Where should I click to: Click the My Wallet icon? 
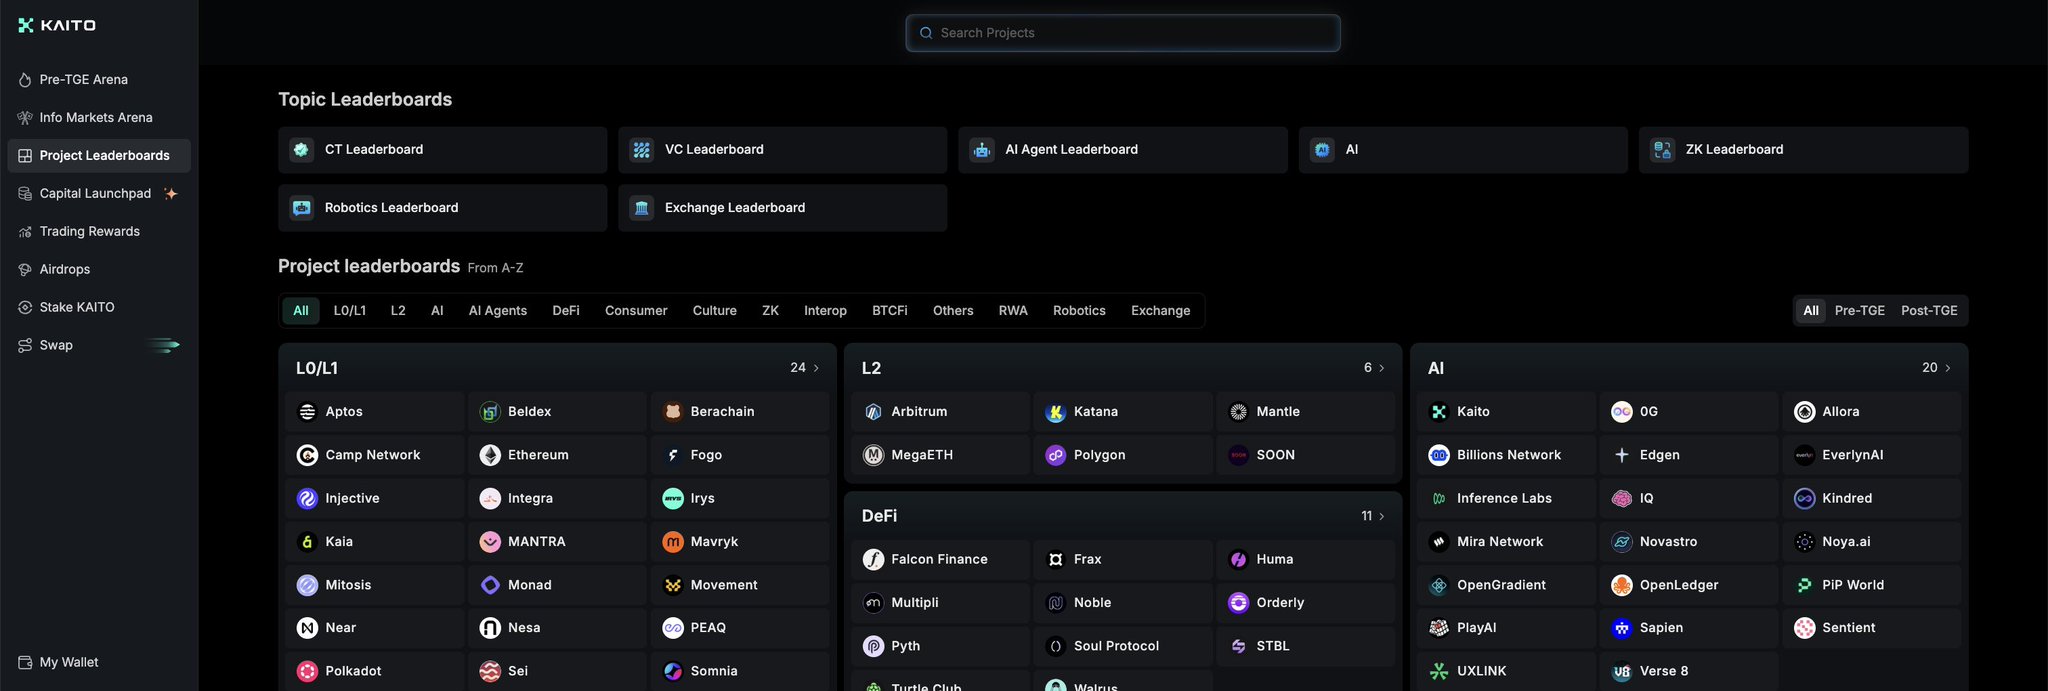click(25, 663)
